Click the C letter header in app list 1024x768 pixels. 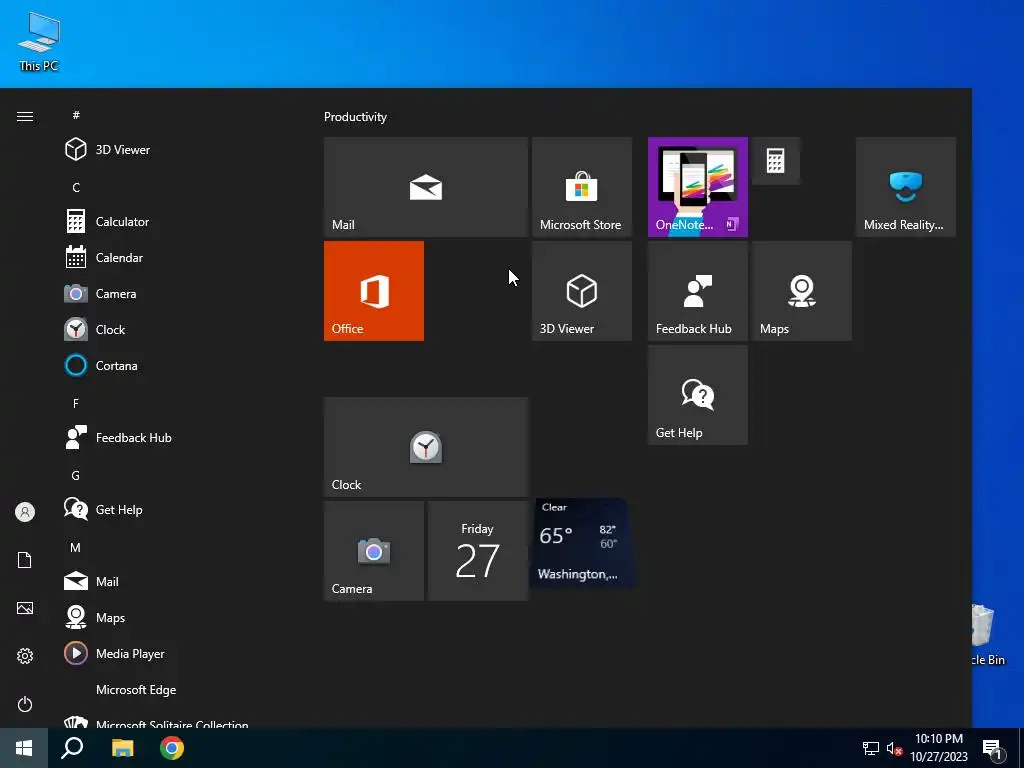coord(76,187)
